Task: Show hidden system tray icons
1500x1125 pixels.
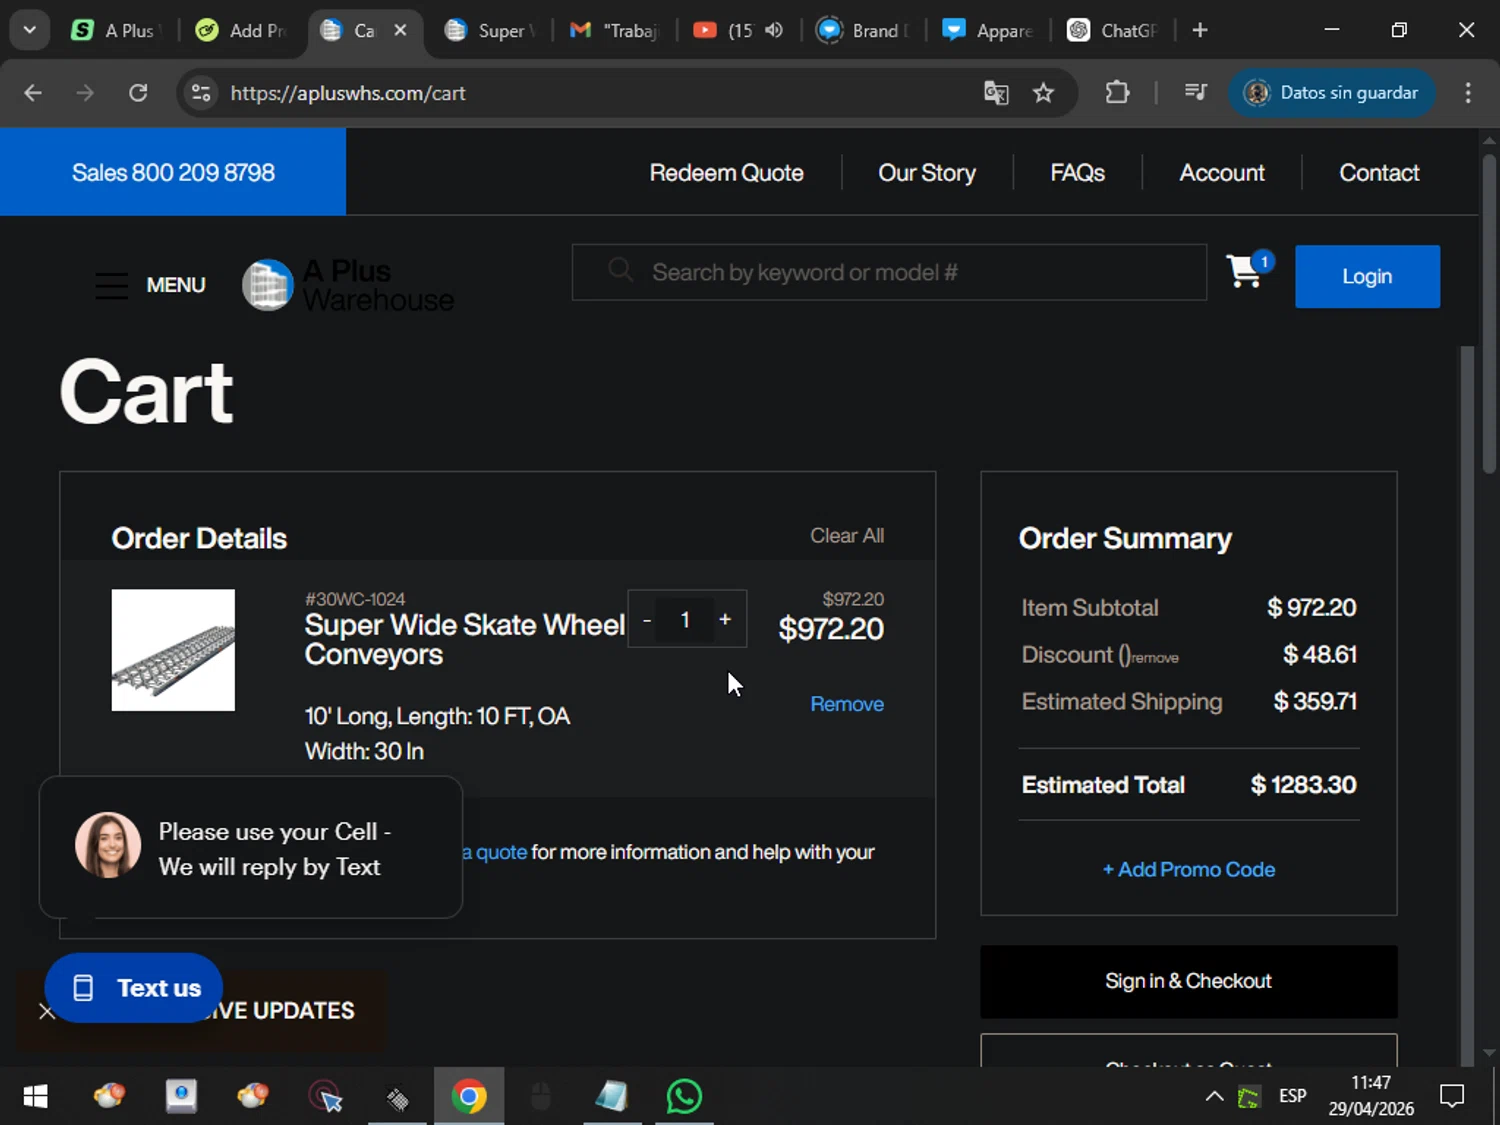Action: [1214, 1096]
